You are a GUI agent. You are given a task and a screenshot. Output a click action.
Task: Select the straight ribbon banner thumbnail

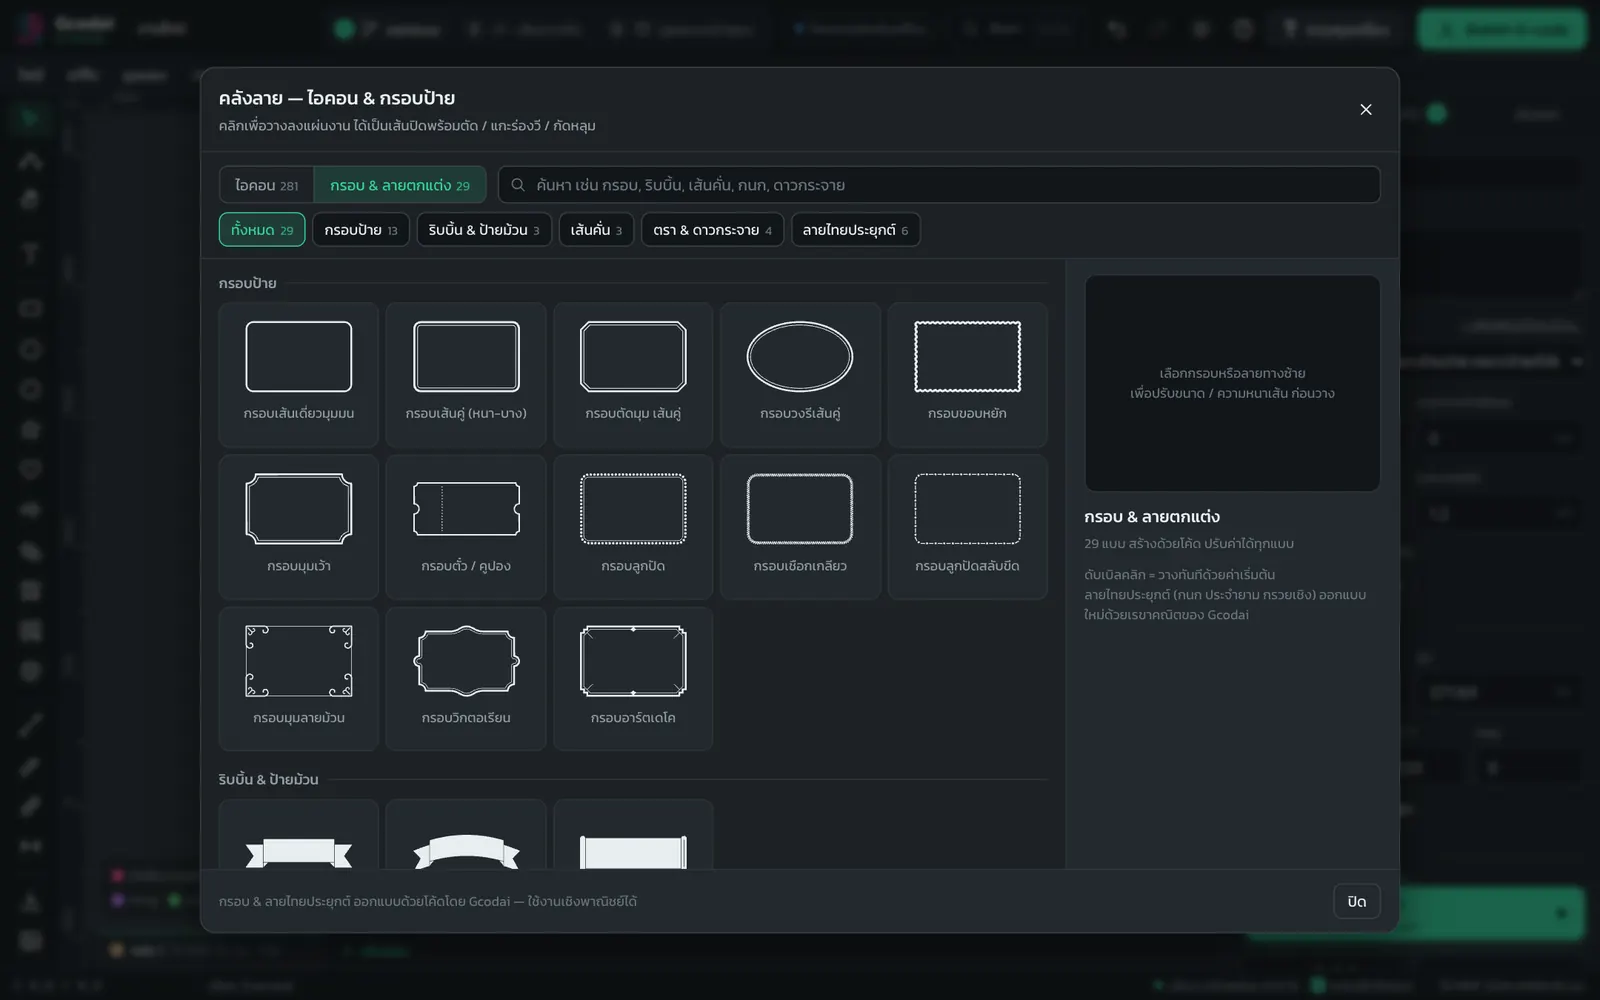(x=298, y=835)
